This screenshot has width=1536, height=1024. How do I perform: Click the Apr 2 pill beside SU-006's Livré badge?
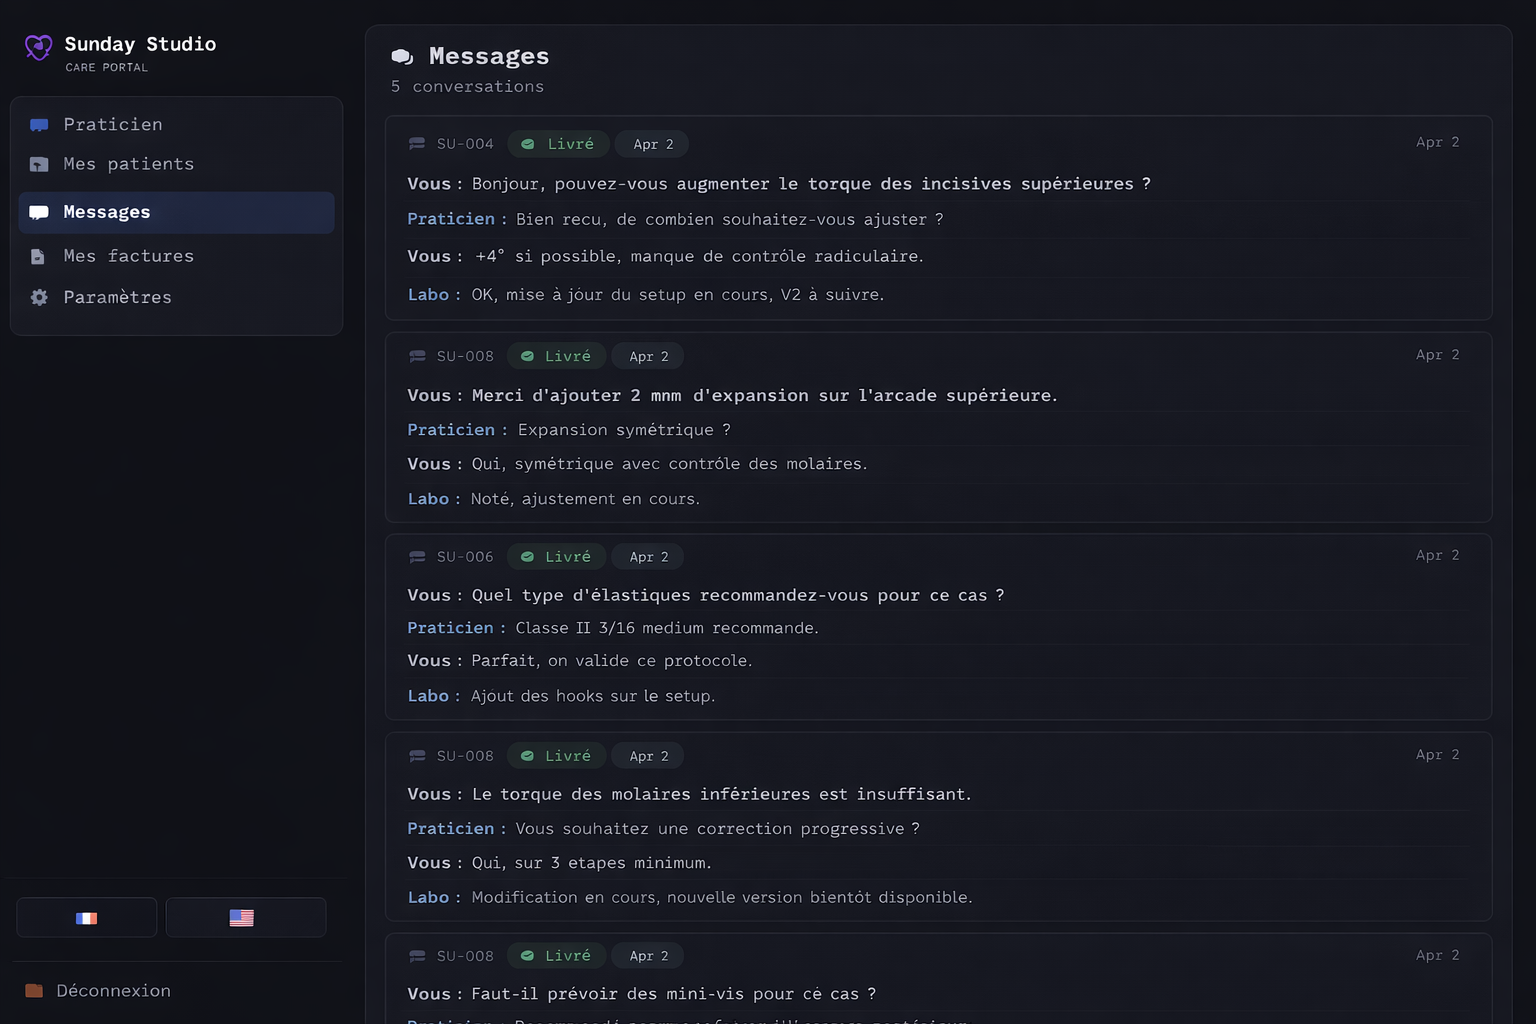coord(649,557)
